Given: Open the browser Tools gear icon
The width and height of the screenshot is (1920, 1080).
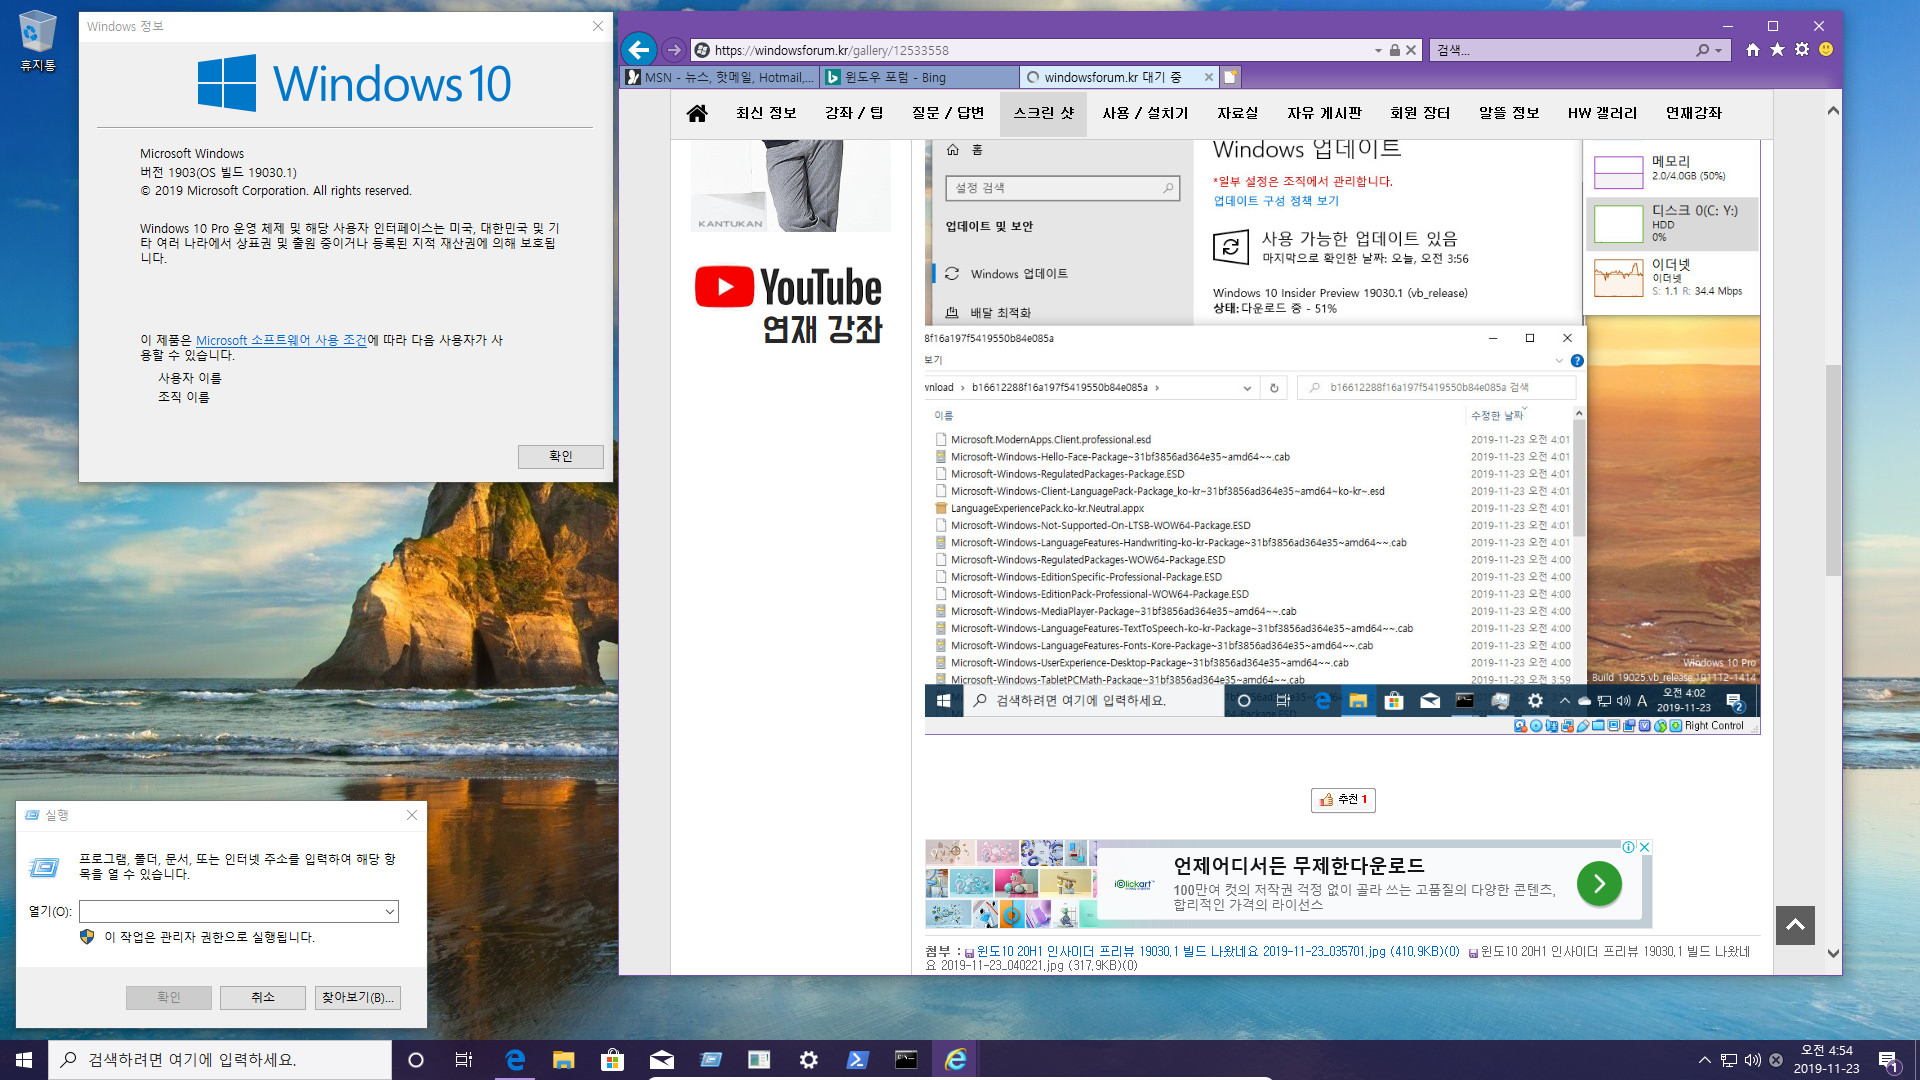Looking at the screenshot, I should pyautogui.click(x=1802, y=49).
